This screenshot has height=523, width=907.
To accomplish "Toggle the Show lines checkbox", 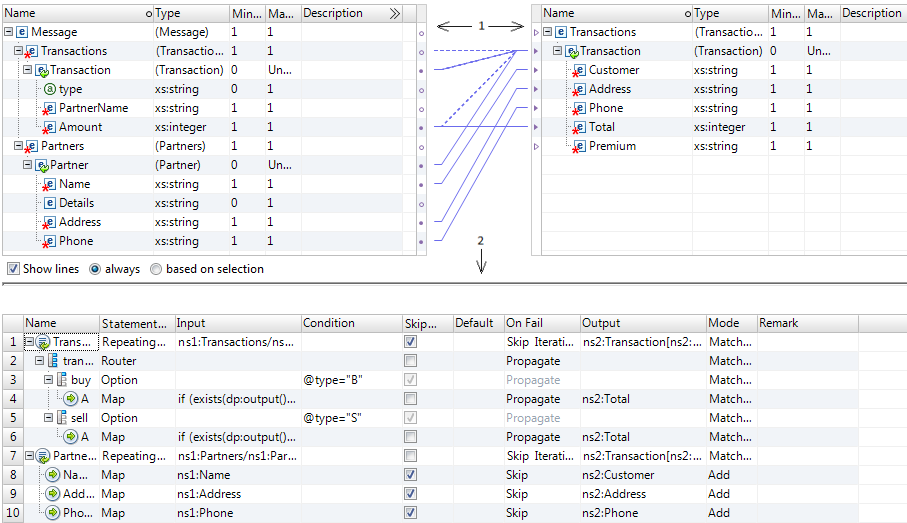I will (x=14, y=269).
